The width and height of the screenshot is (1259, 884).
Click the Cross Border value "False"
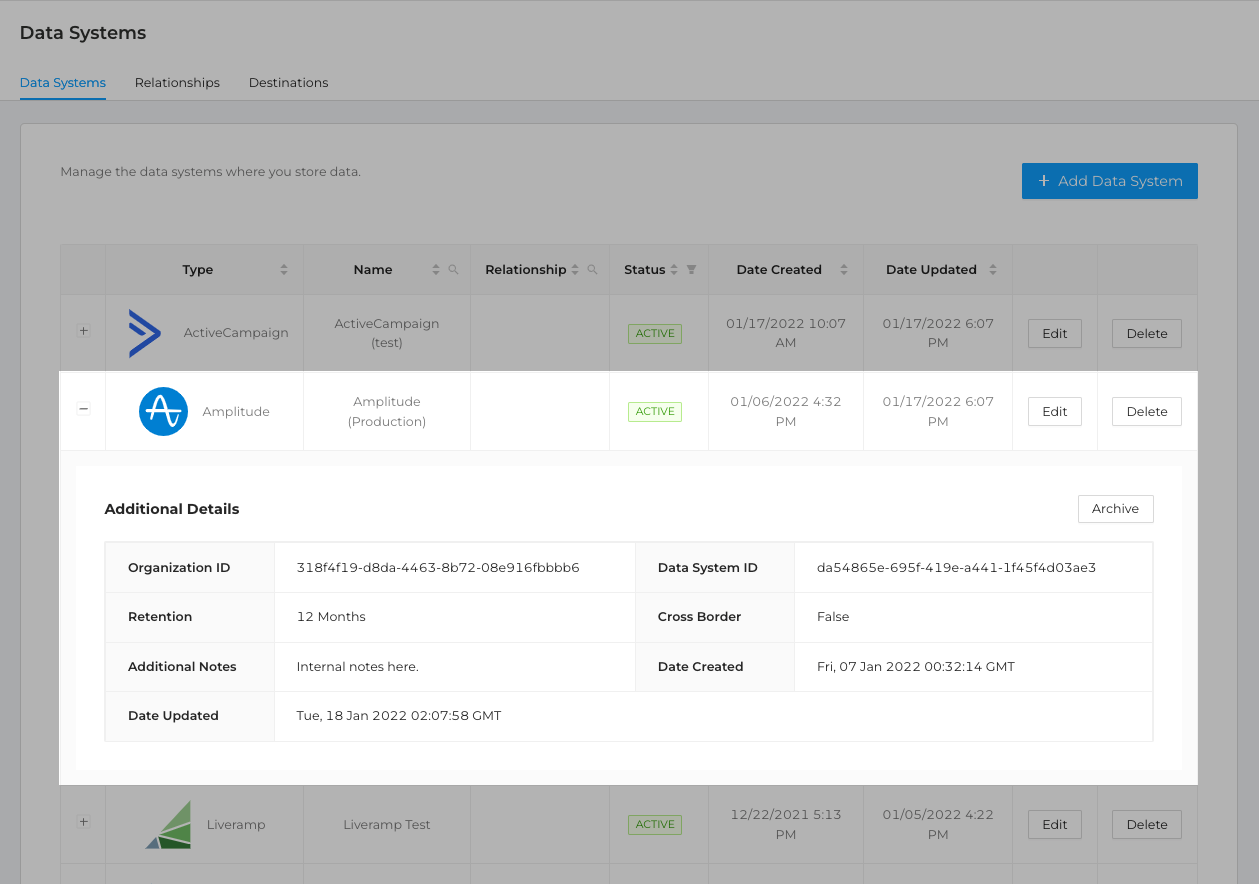tap(833, 617)
